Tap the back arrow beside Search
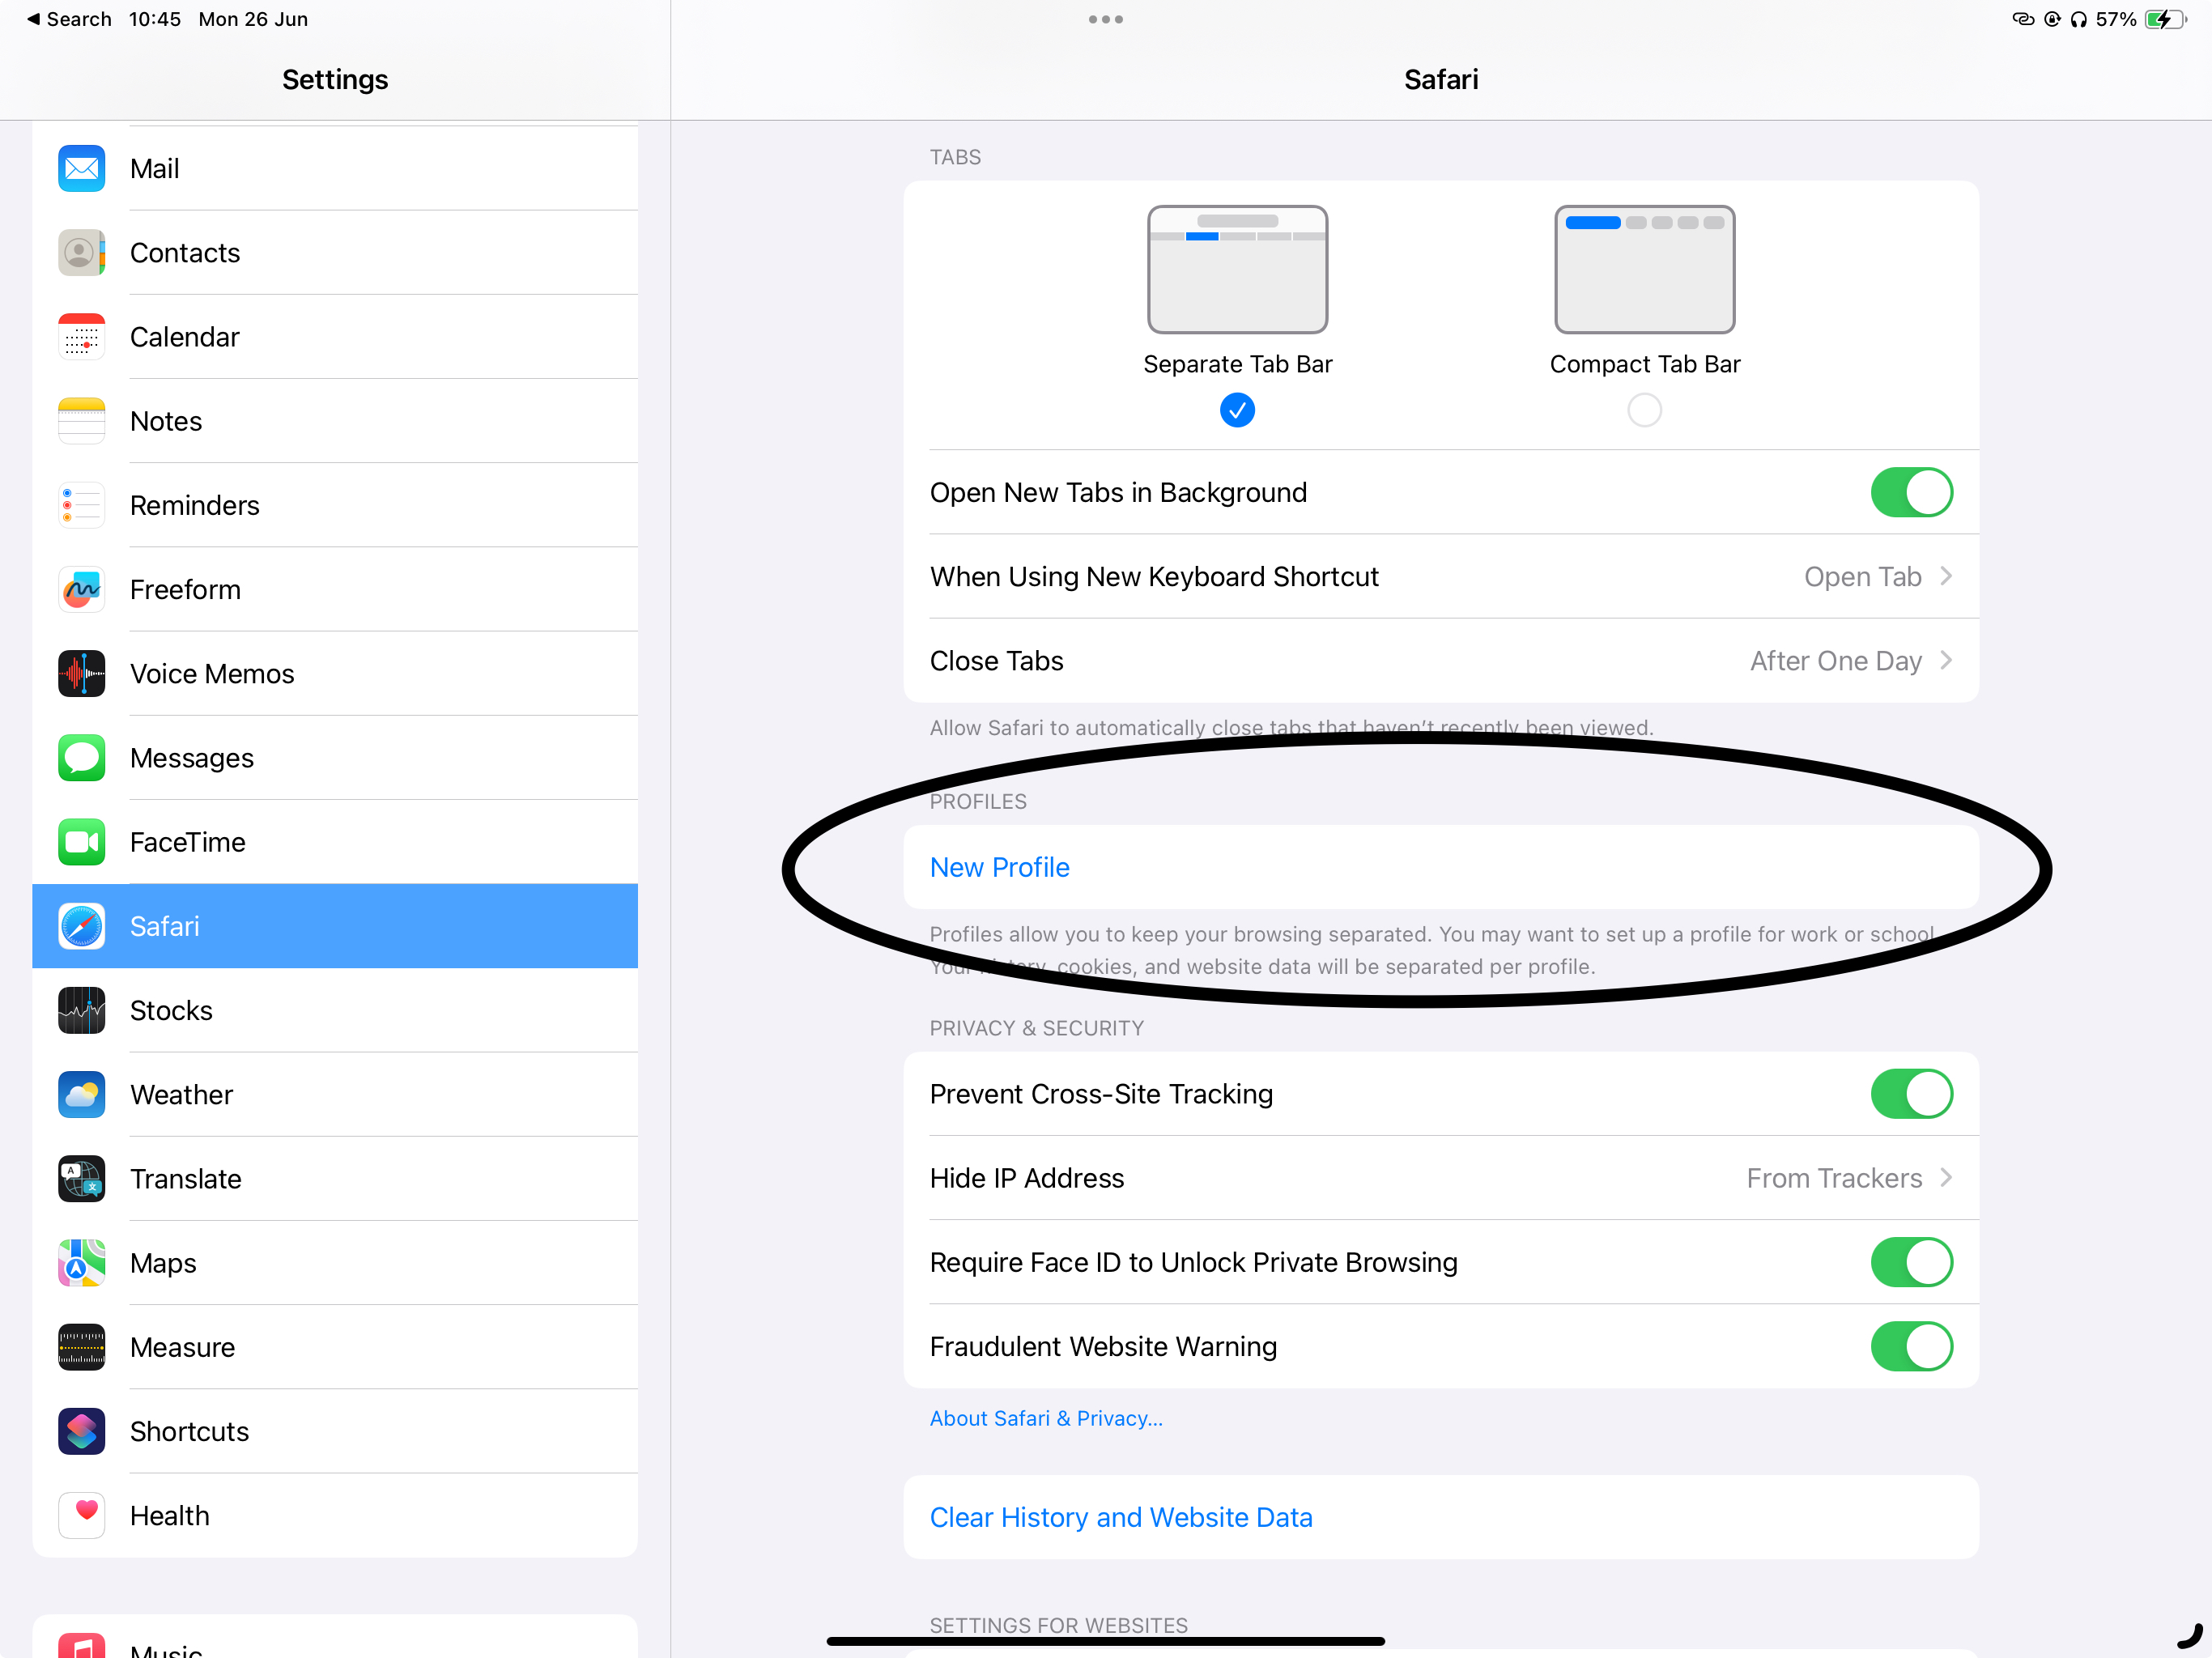This screenshot has height=1658, width=2212. tap(33, 19)
